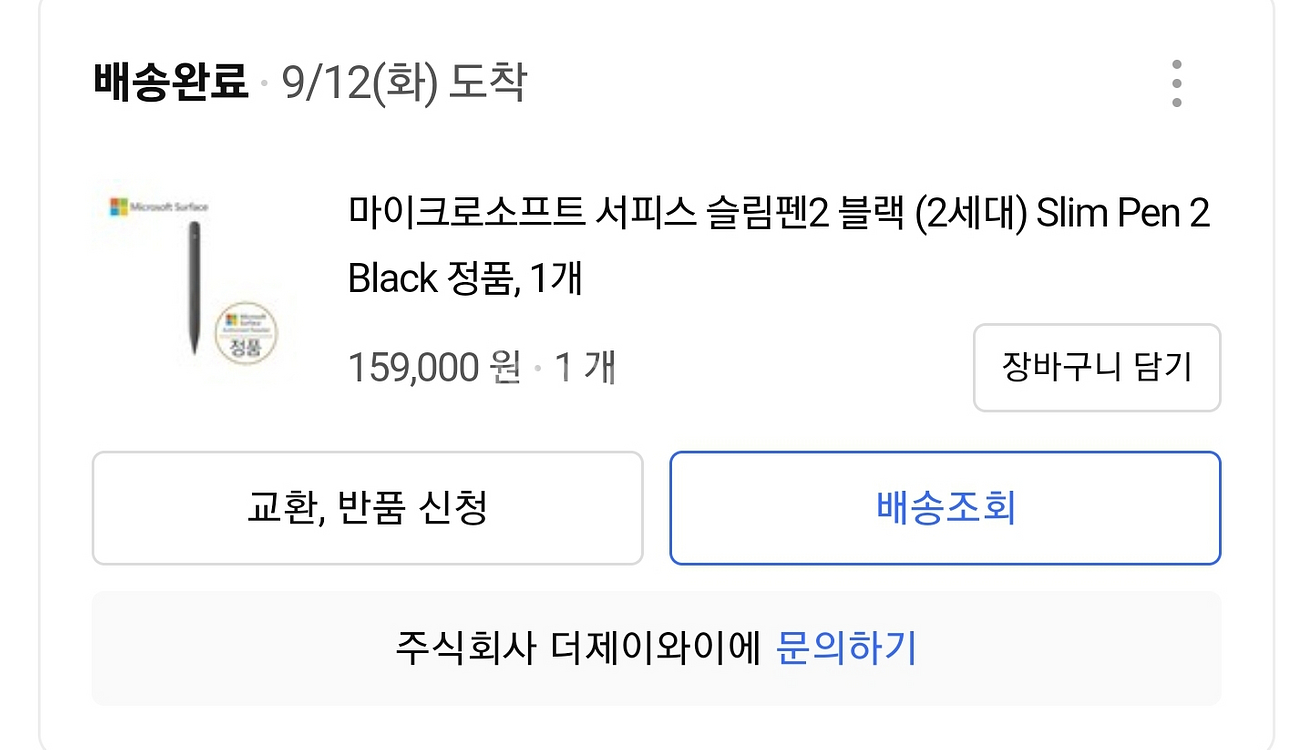Screen dimensions: 1312x750
Task: Click the white order card background area
Action: coord(656,140)
